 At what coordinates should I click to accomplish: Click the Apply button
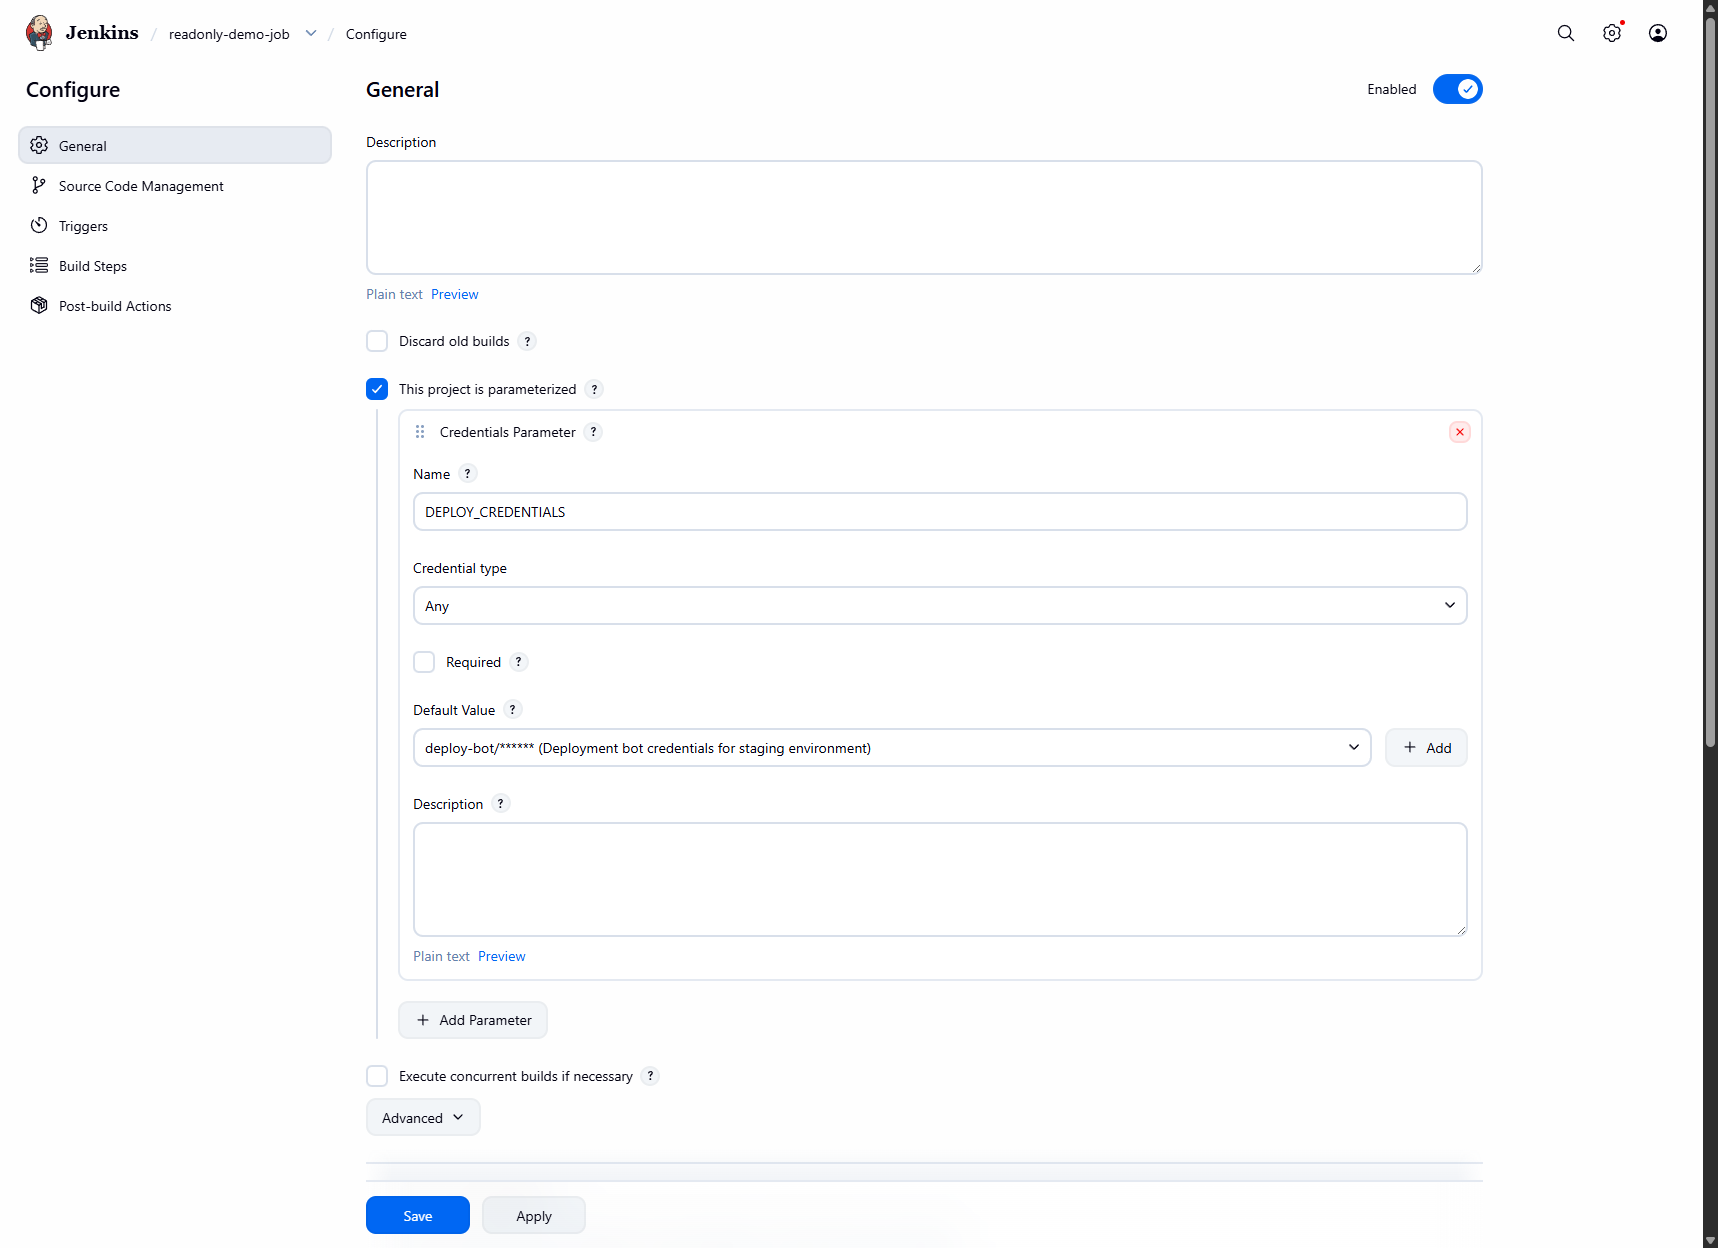pyautogui.click(x=534, y=1215)
